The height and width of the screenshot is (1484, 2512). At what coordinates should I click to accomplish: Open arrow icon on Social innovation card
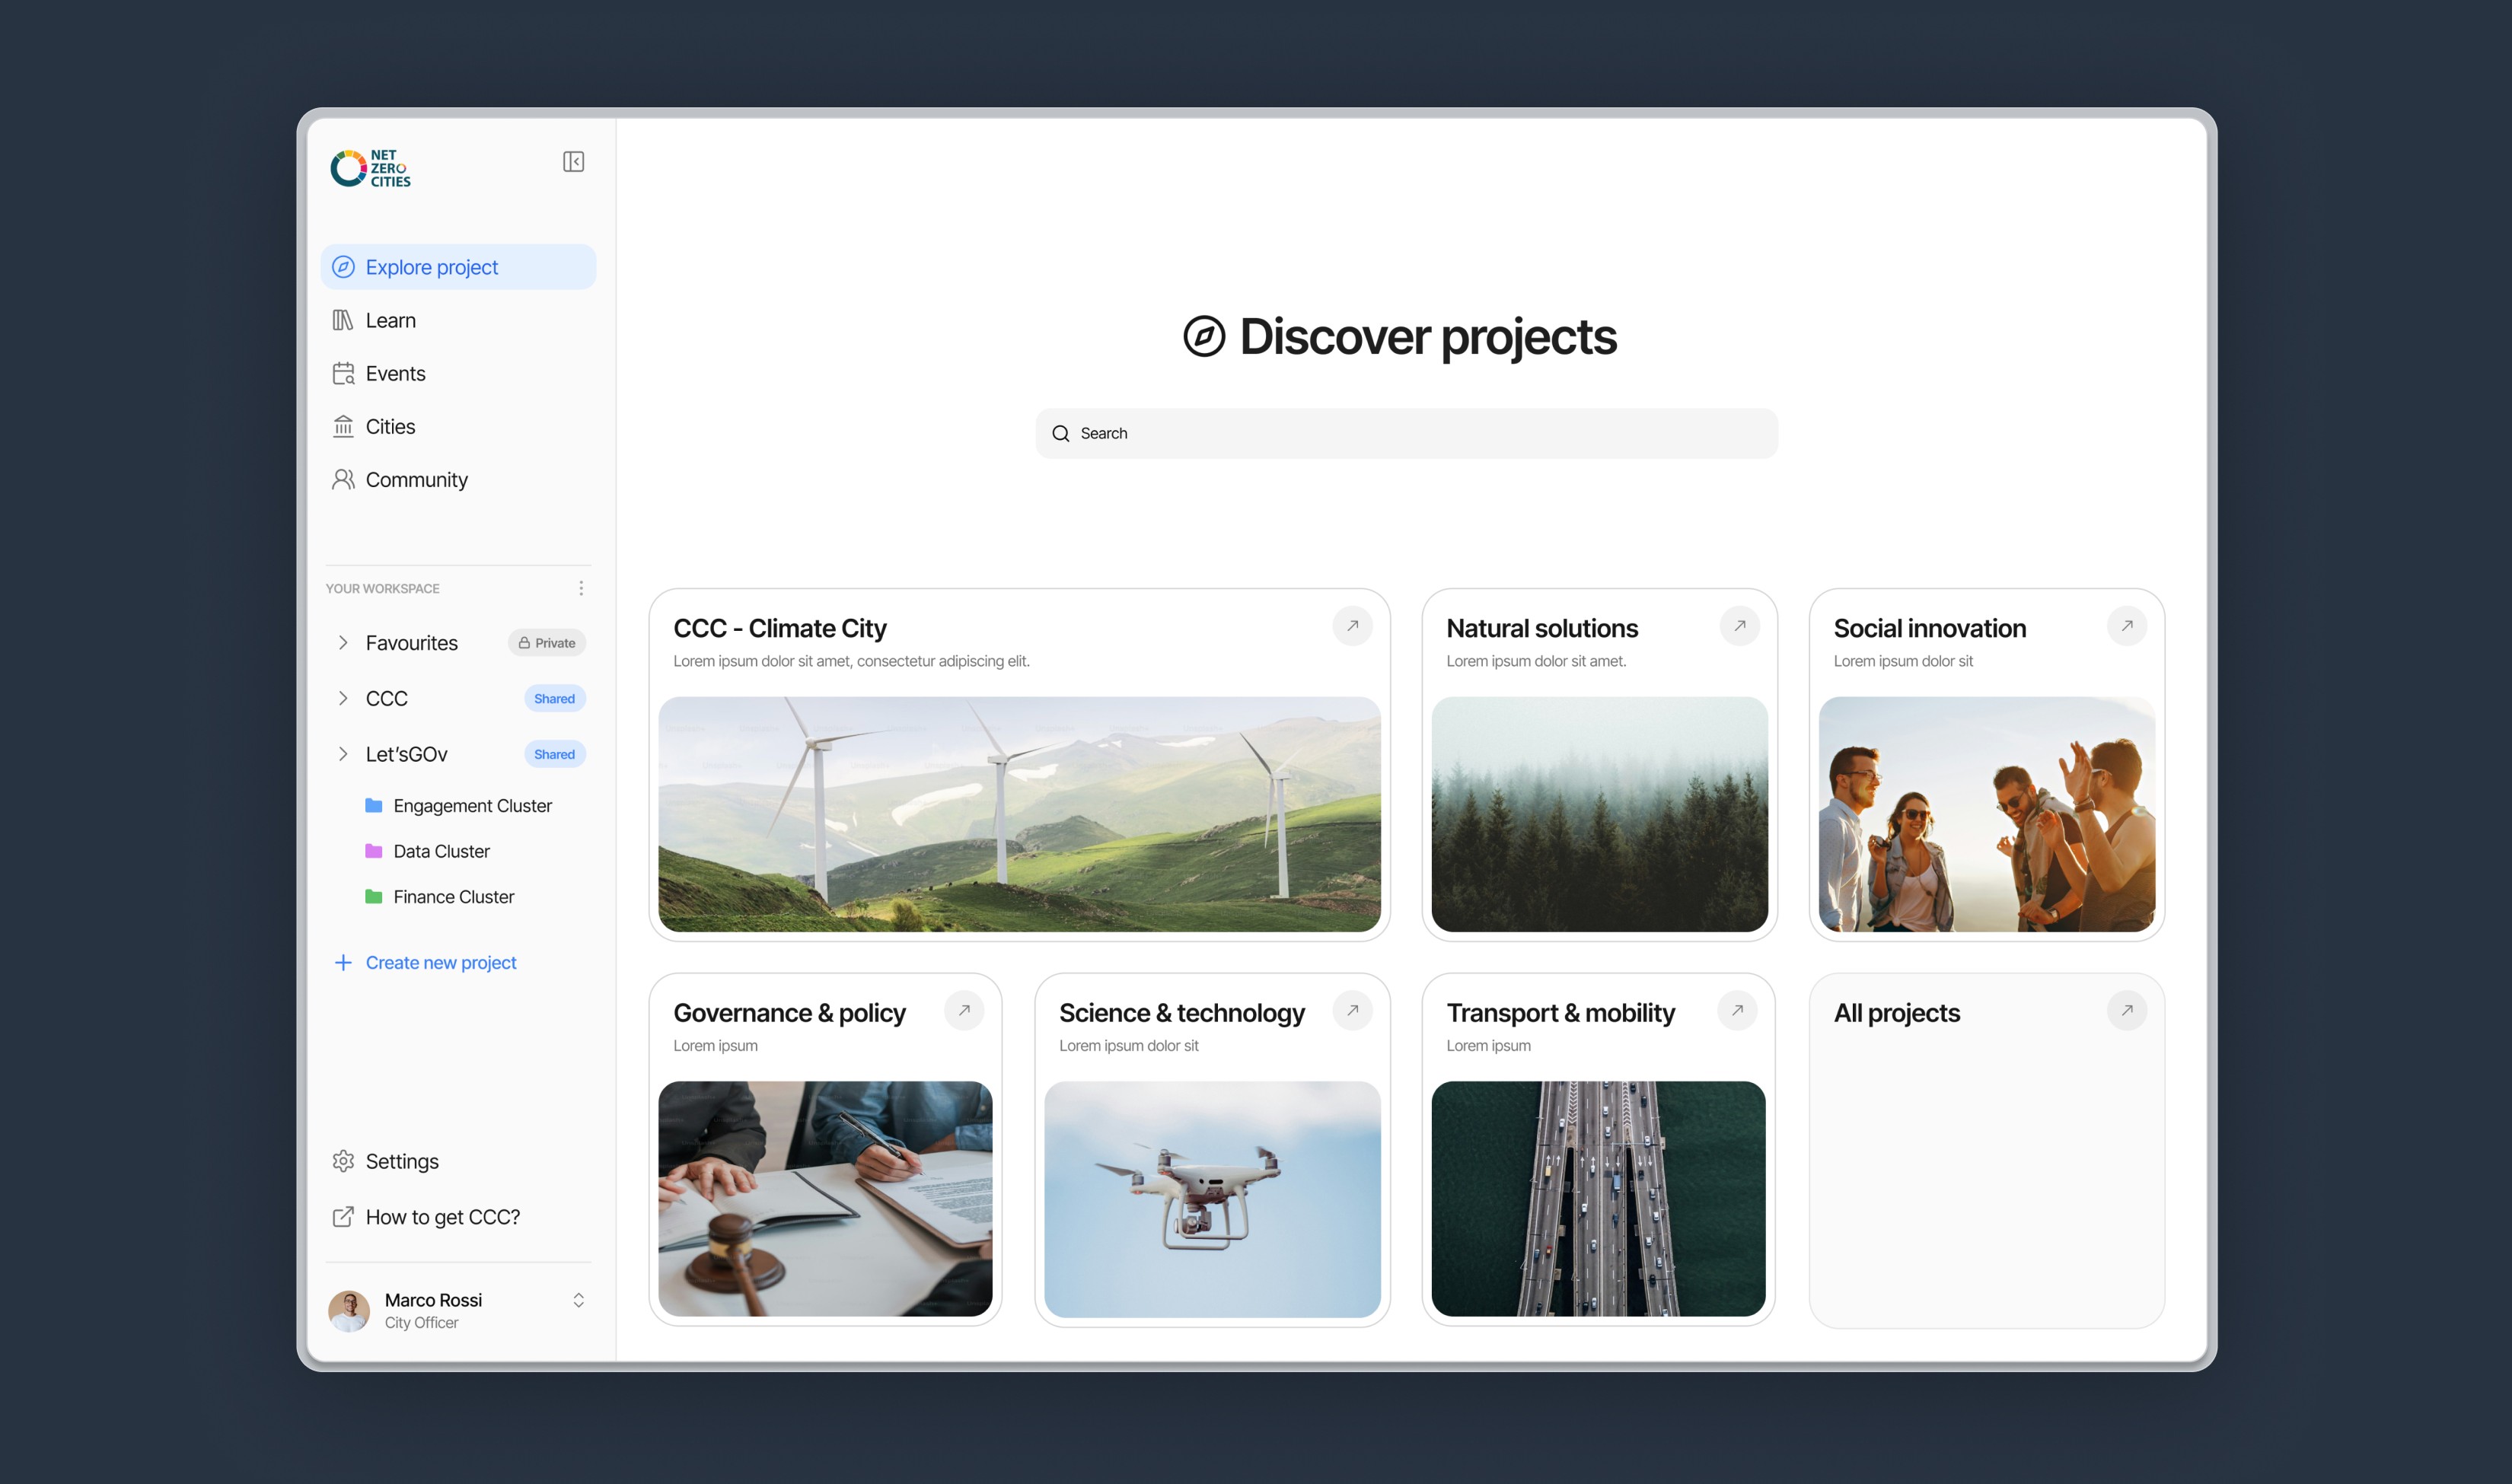[2126, 626]
